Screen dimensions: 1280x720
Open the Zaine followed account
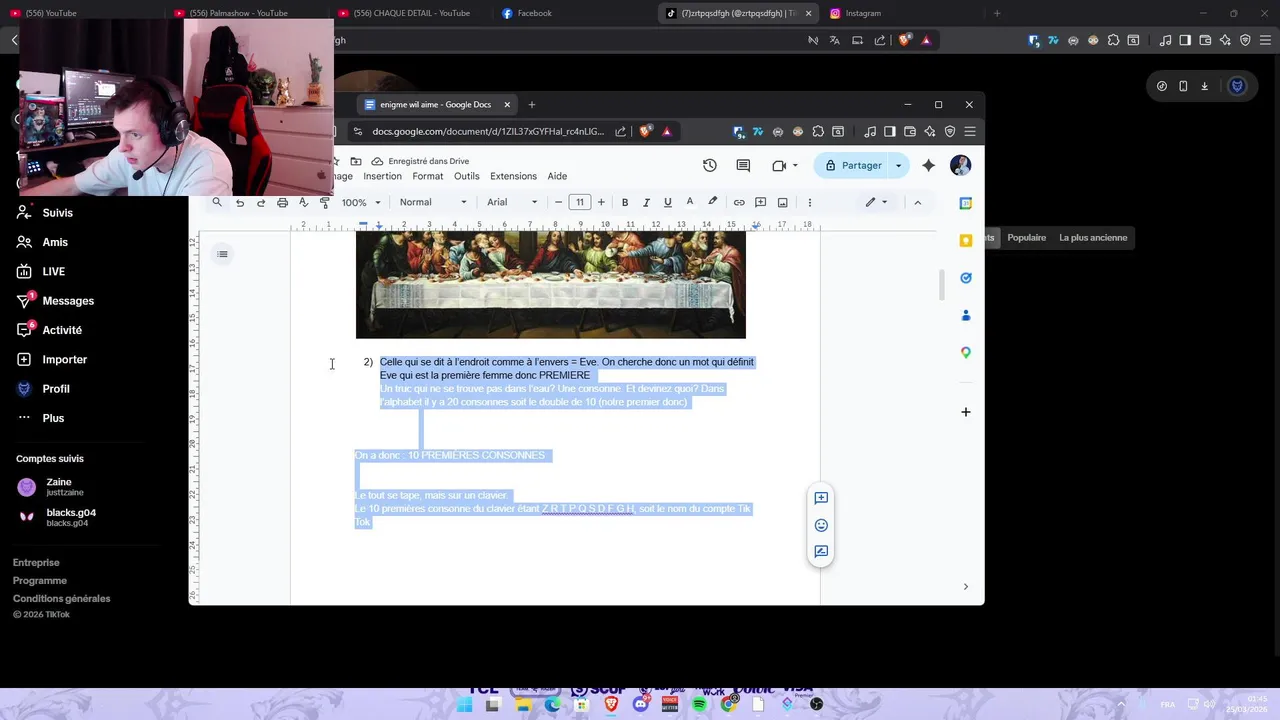tap(58, 487)
